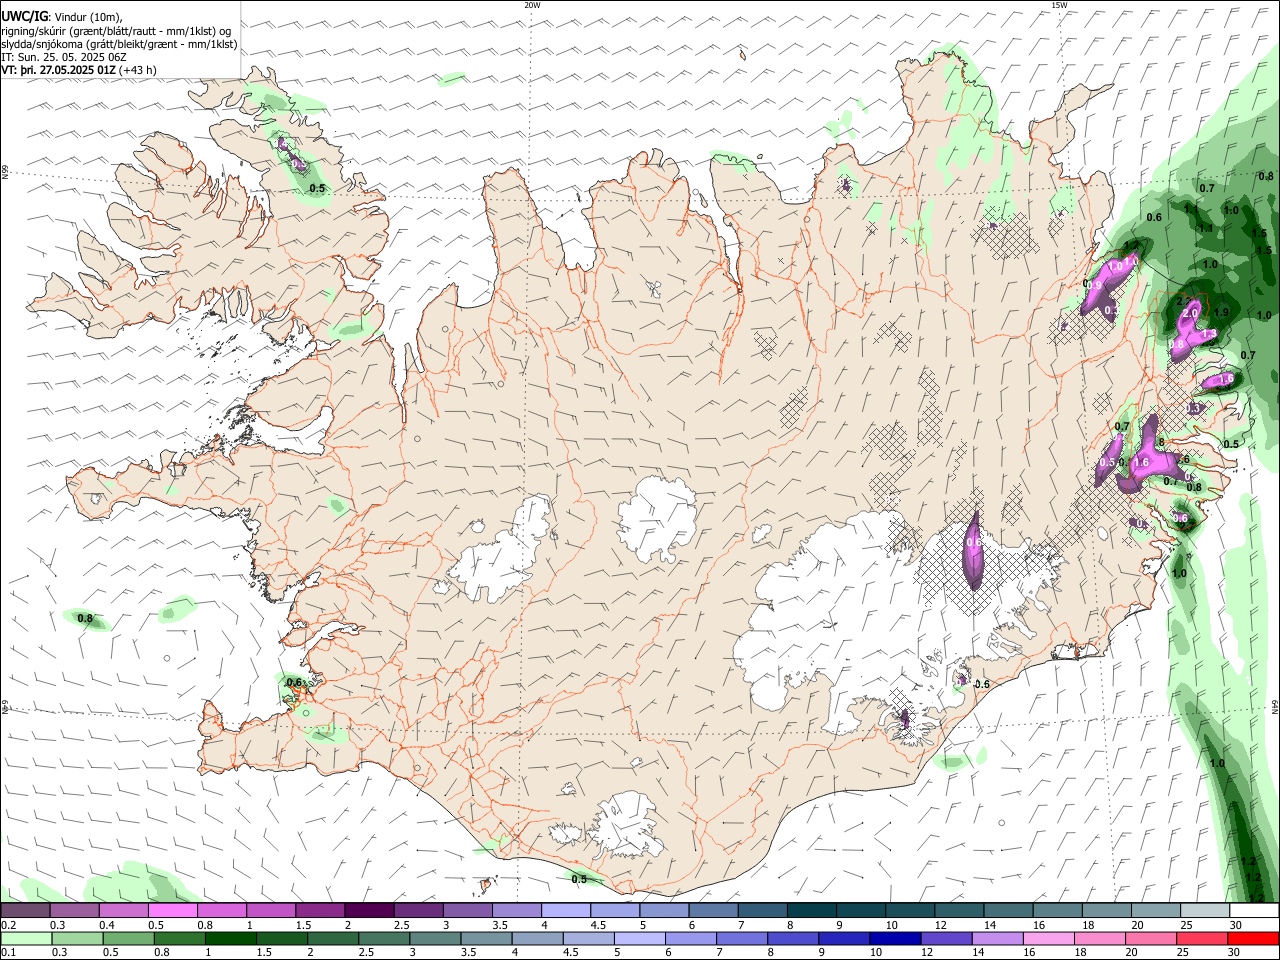The width and height of the screenshot is (1280, 960).
Task: Click the '15W' longitude label at the top edge
Action: pyautogui.click(x=1058, y=5)
